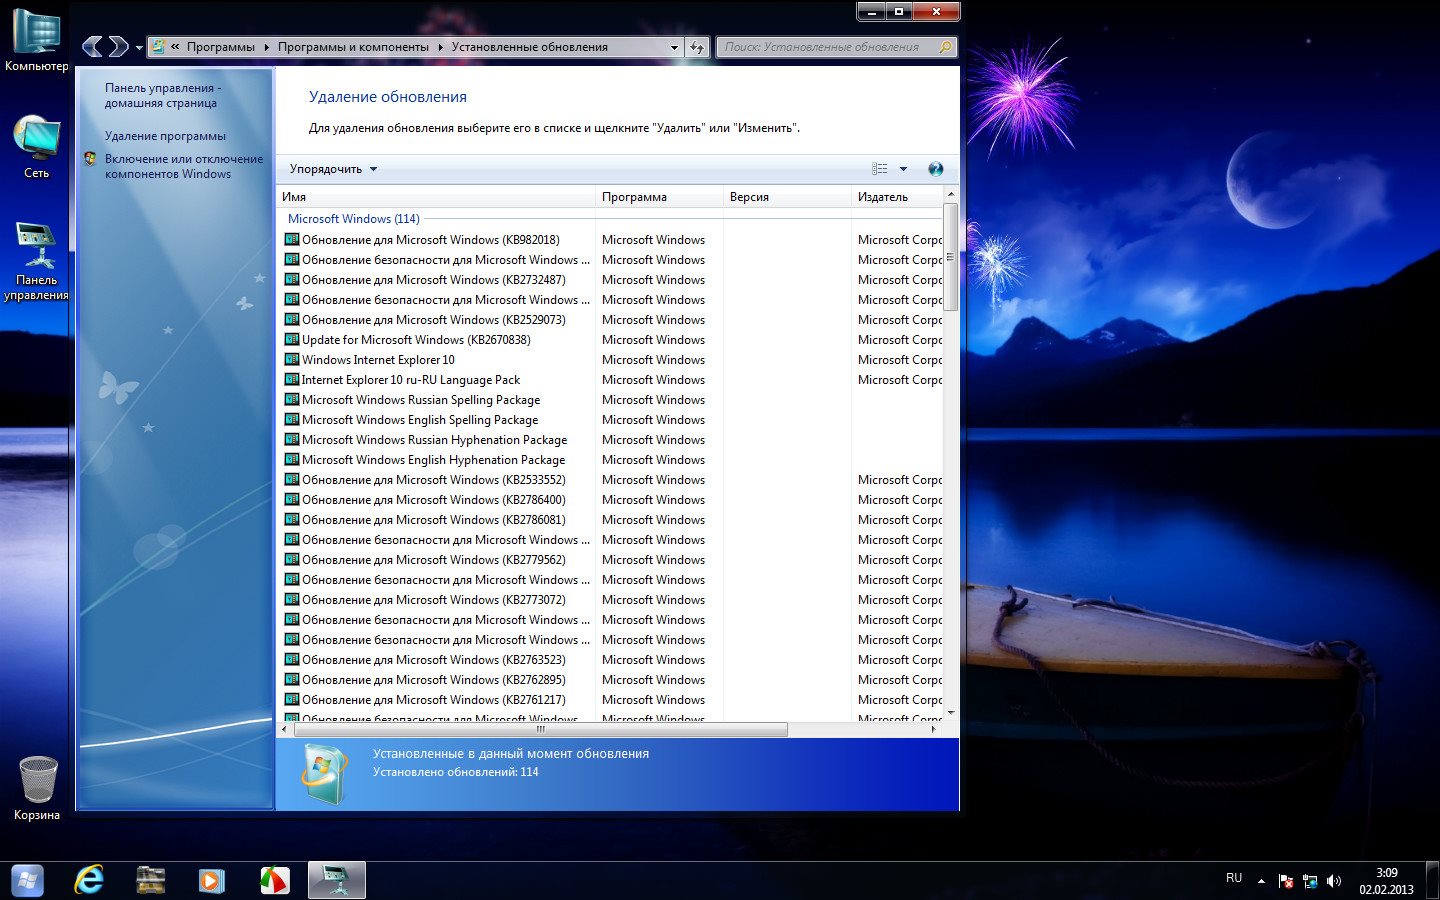Click the change view icon
Viewport: 1440px width, 900px height.
coord(880,169)
